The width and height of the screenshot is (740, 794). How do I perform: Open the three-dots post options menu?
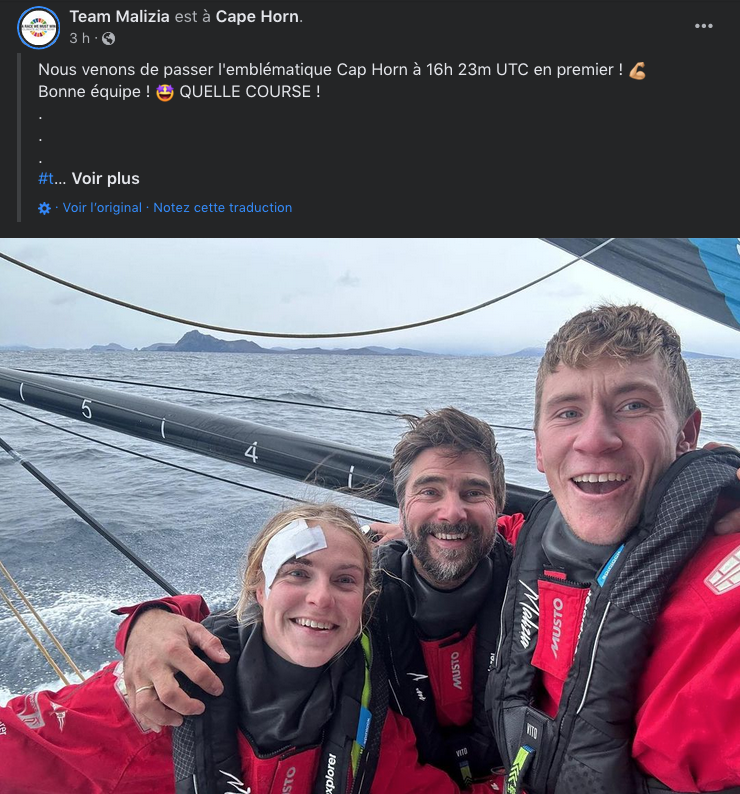(x=704, y=26)
